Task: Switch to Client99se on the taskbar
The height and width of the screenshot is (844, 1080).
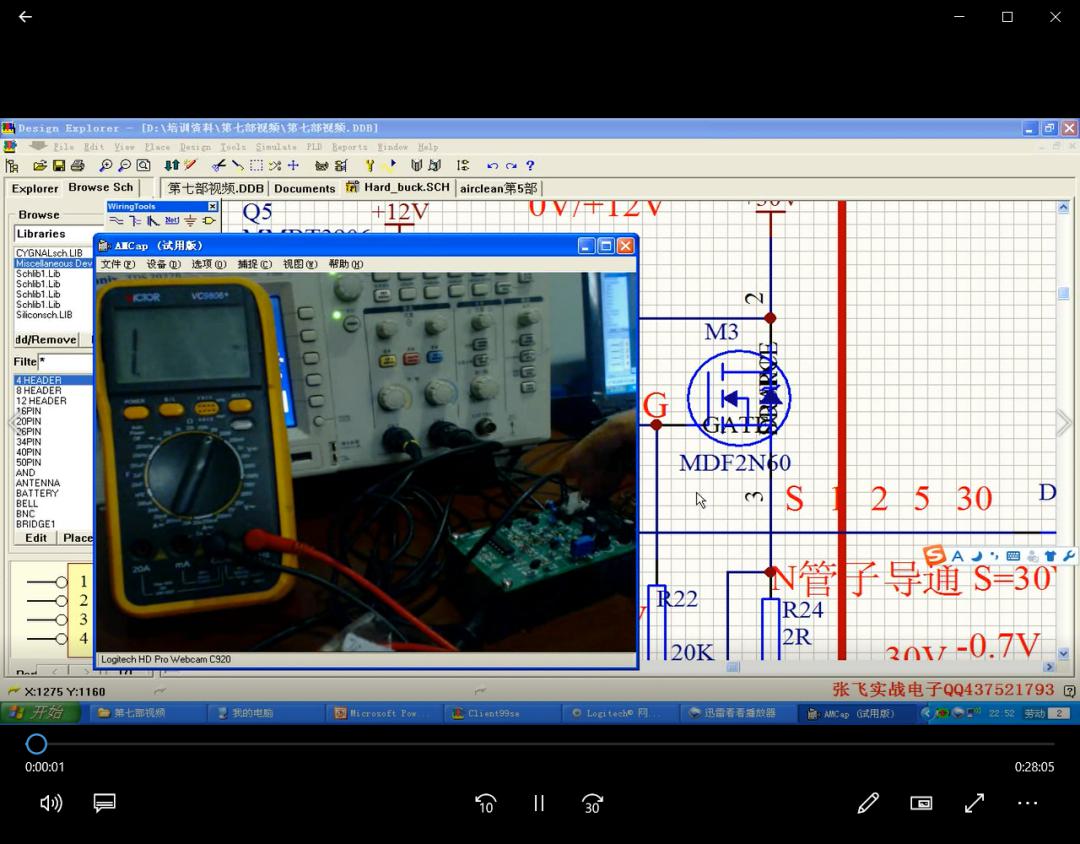Action: pos(502,713)
